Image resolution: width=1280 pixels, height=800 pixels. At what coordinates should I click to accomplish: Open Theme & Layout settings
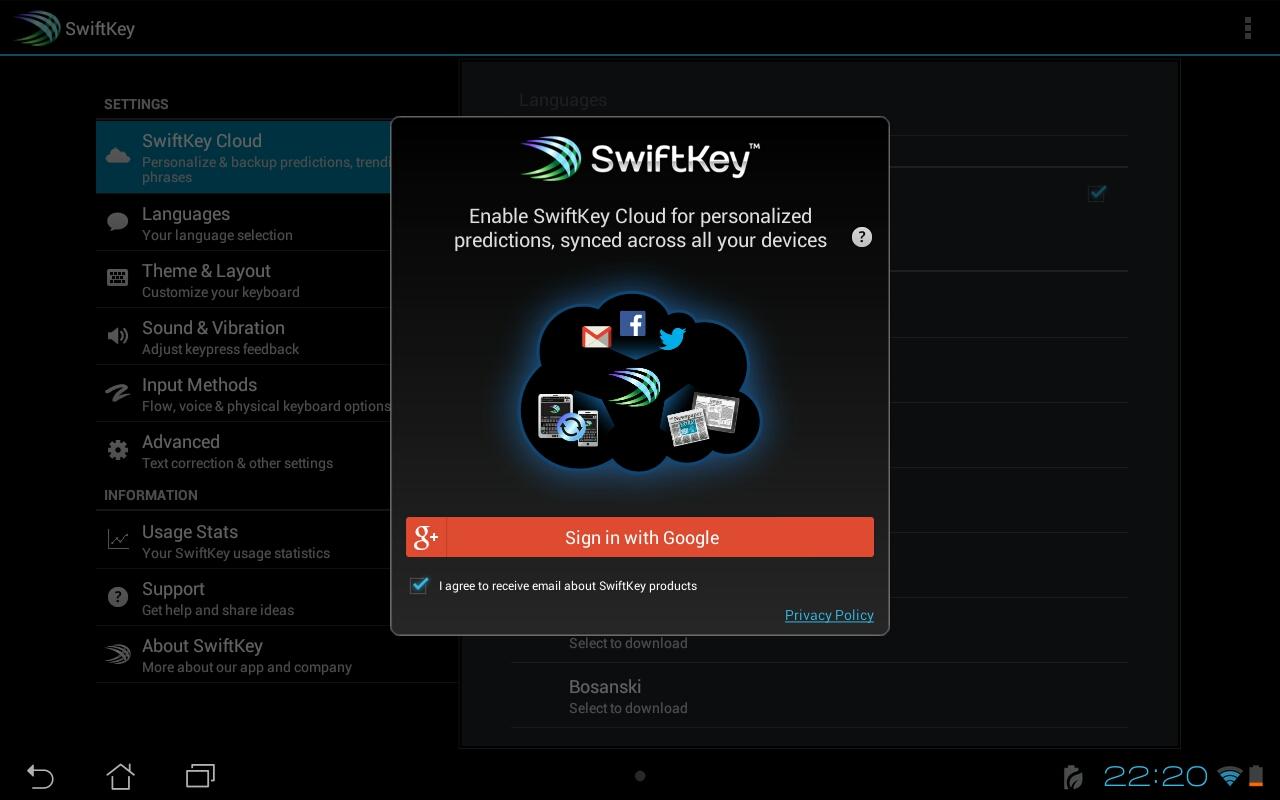click(x=244, y=279)
